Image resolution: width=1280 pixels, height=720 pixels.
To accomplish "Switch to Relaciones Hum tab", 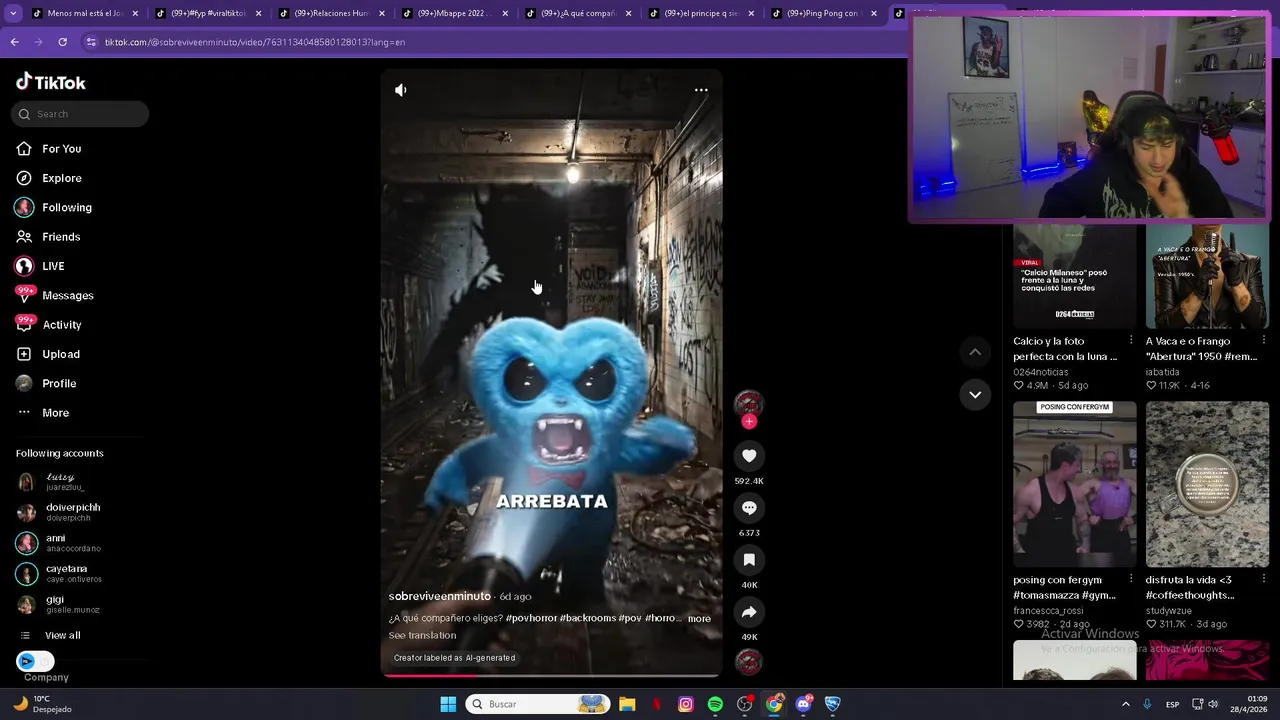I will 331,13.
